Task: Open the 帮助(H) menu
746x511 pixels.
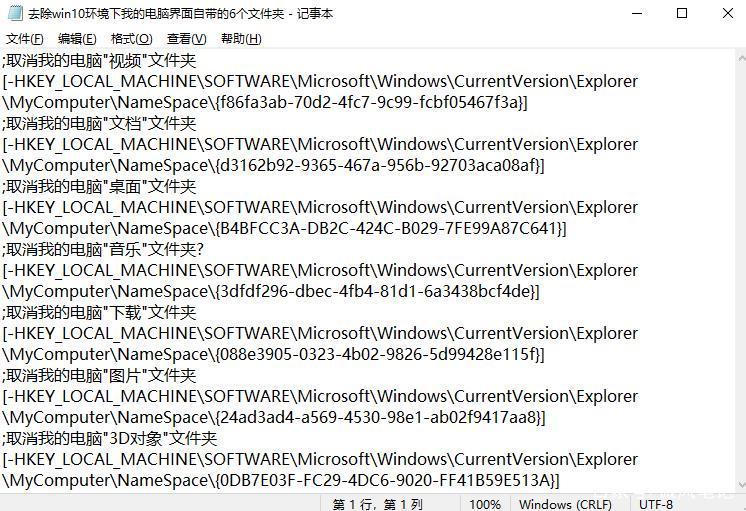Action: tap(241, 39)
